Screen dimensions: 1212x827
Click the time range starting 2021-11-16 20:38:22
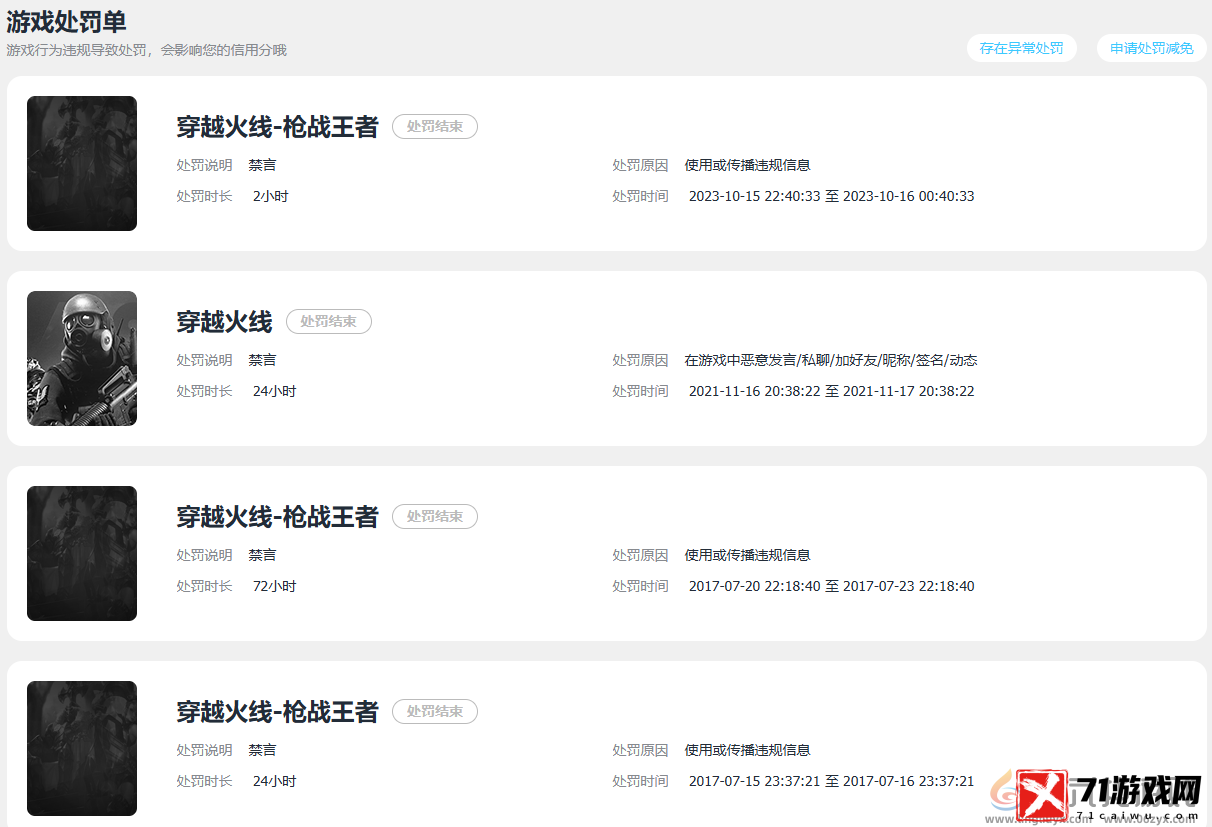(x=832, y=392)
